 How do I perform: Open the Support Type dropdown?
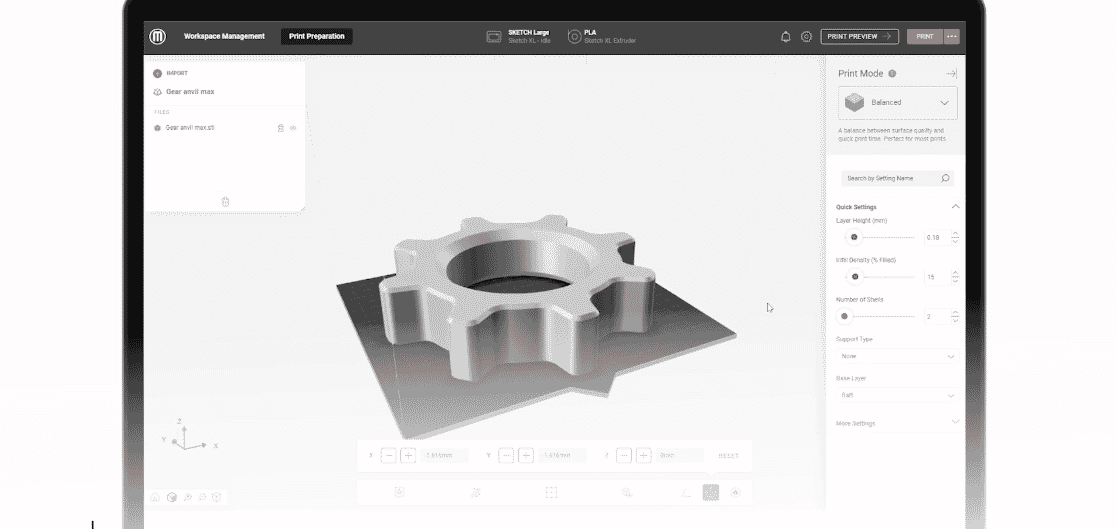[897, 356]
